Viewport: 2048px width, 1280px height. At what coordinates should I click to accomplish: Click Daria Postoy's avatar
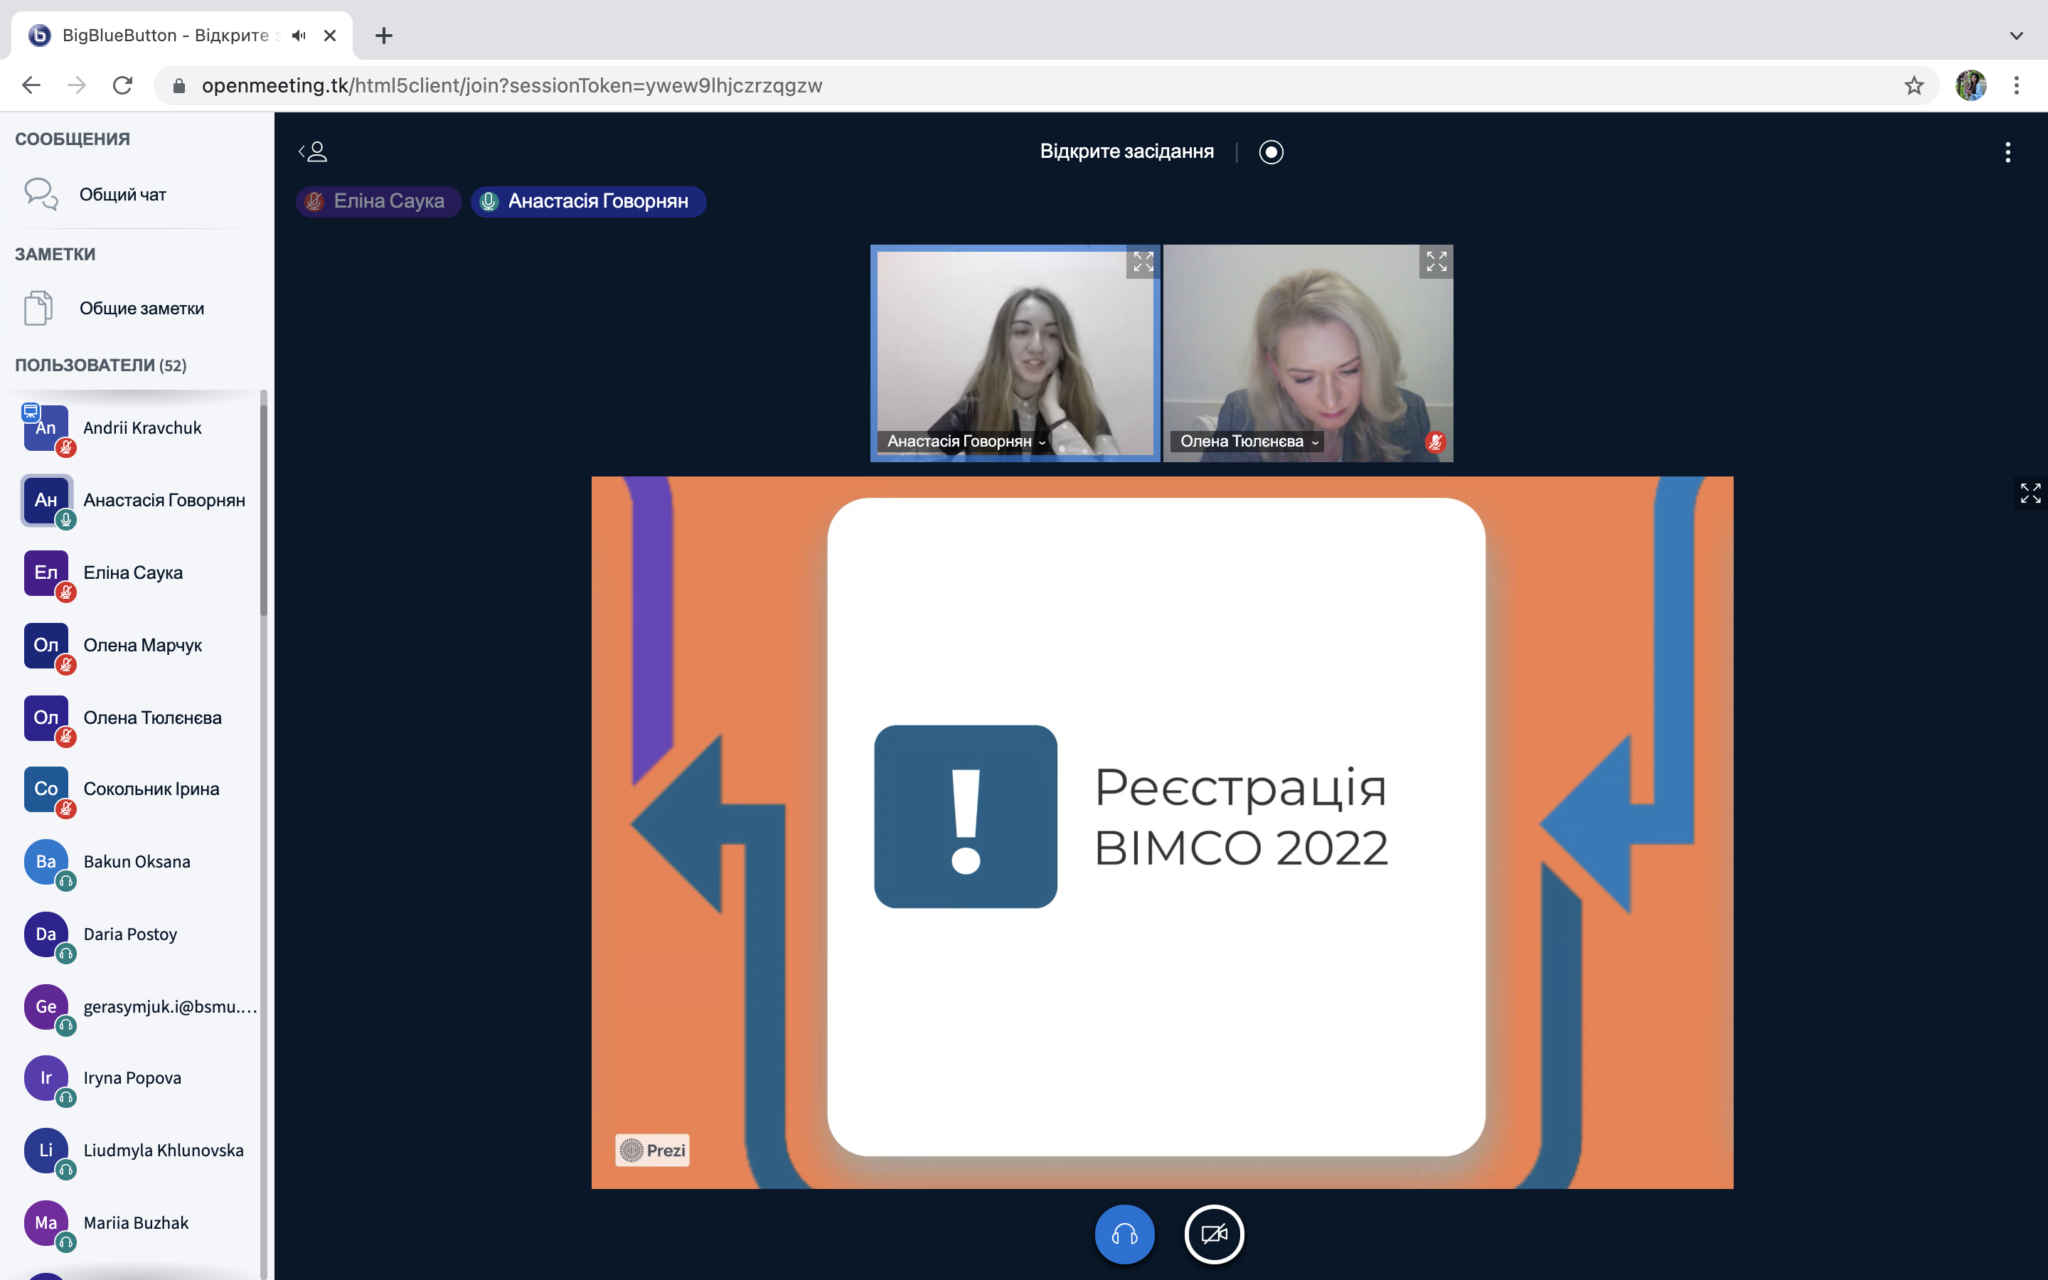[x=46, y=934]
